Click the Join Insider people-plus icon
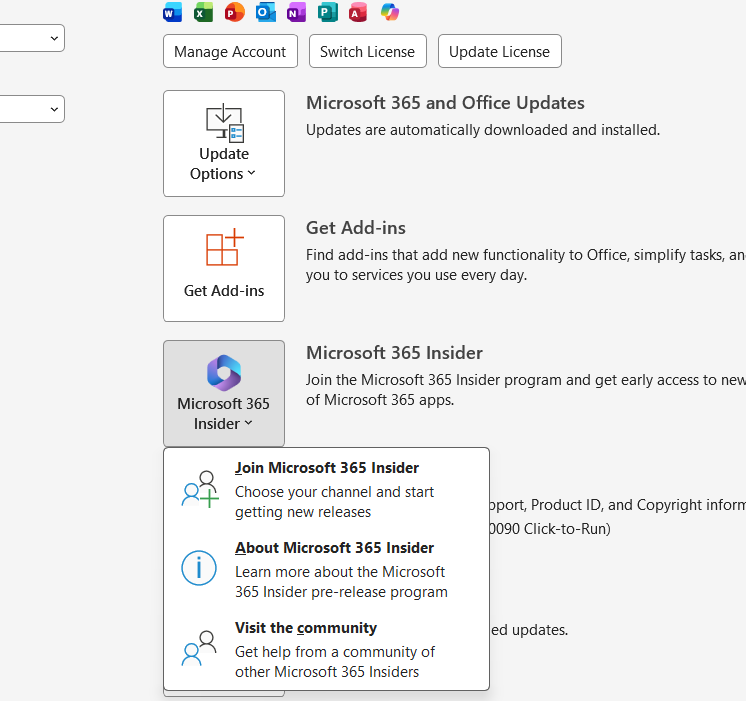The width and height of the screenshot is (746, 701). (200, 489)
